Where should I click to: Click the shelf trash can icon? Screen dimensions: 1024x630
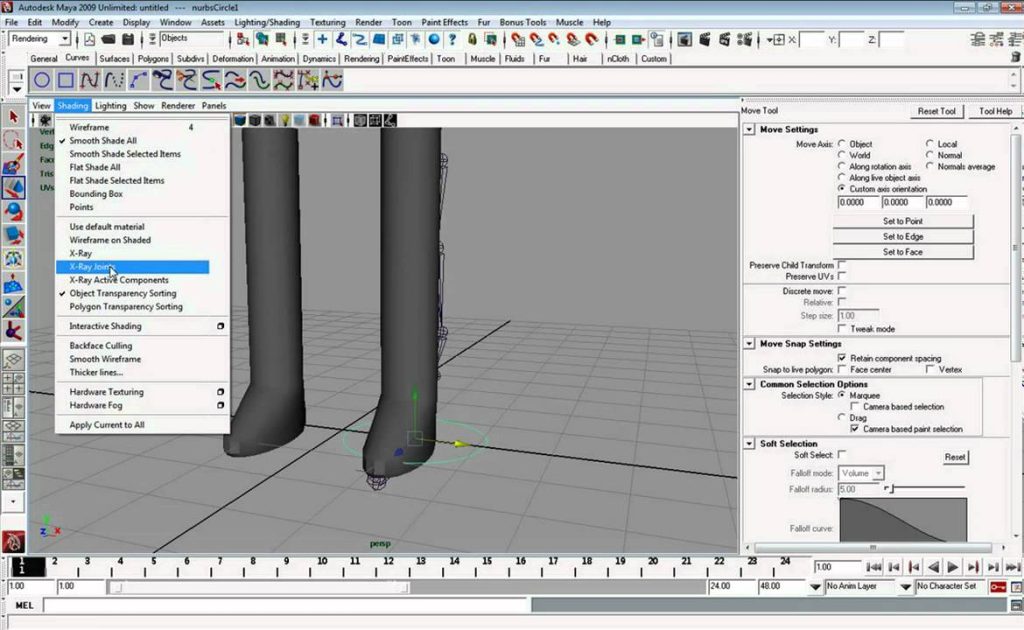click(x=1016, y=57)
